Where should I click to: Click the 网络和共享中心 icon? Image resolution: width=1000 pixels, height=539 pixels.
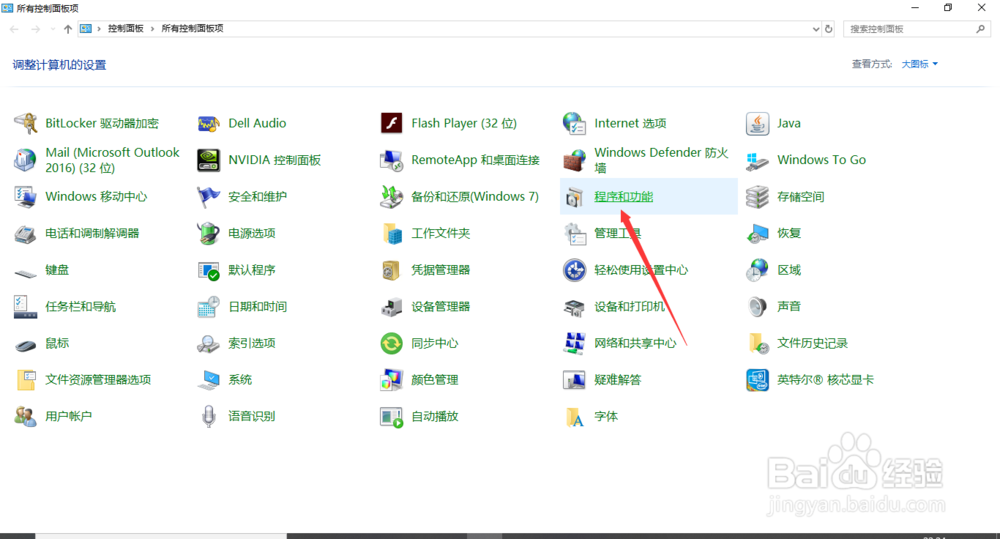coord(575,343)
